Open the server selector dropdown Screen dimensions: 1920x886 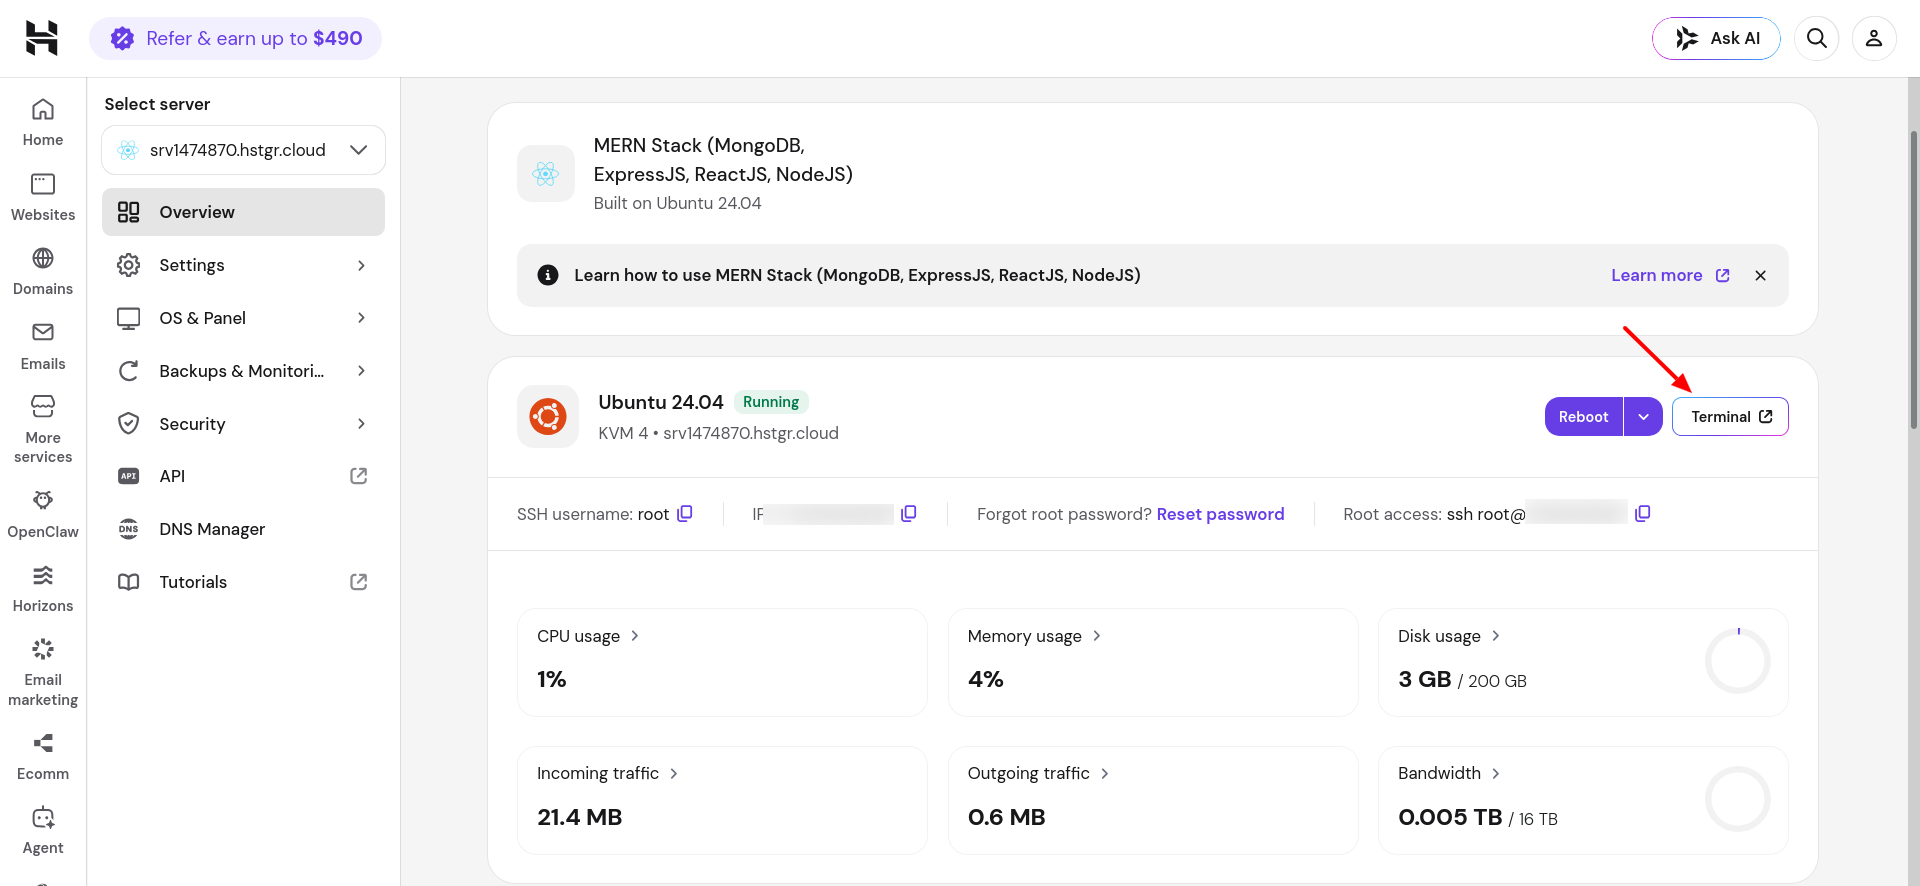(243, 150)
